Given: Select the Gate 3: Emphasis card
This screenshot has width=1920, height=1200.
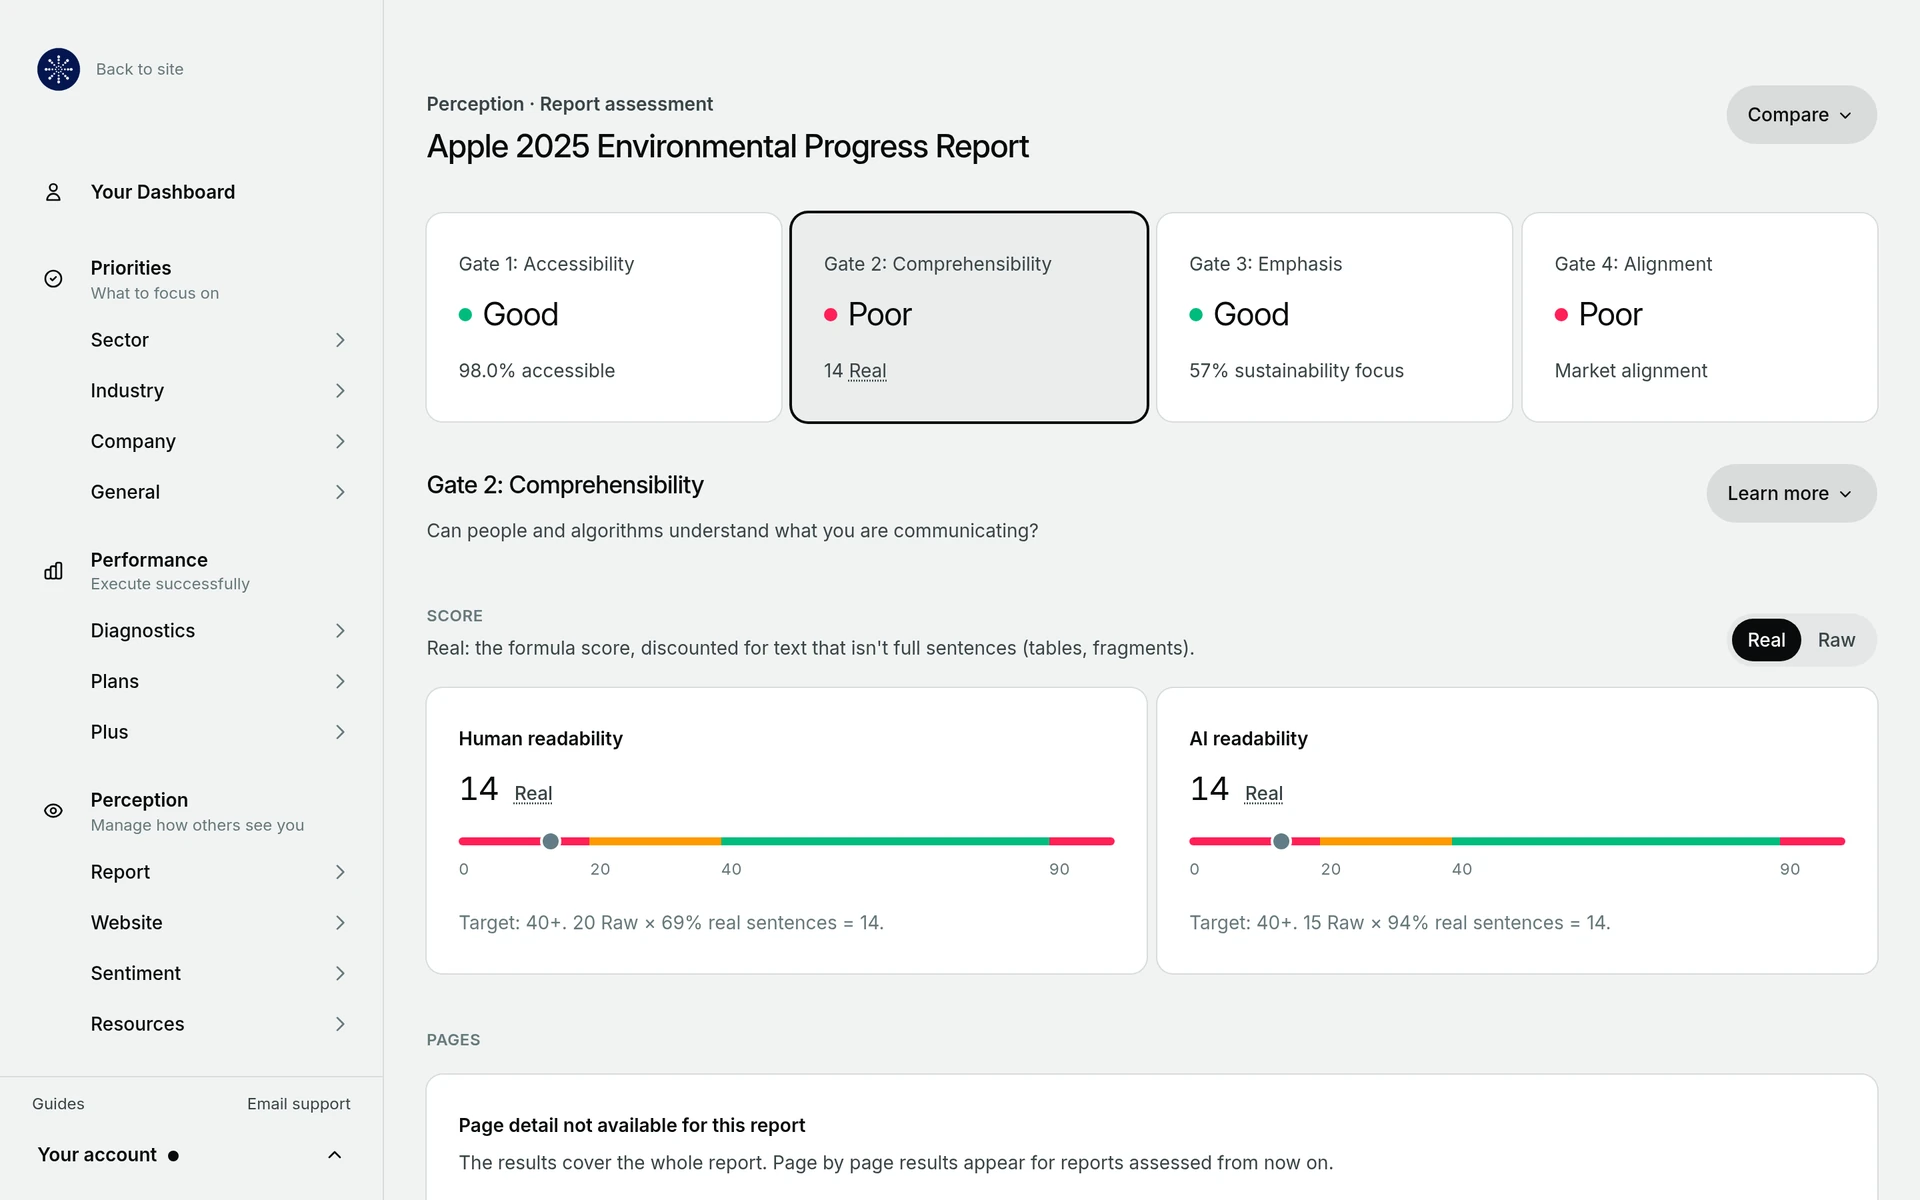Looking at the screenshot, I should (1334, 317).
